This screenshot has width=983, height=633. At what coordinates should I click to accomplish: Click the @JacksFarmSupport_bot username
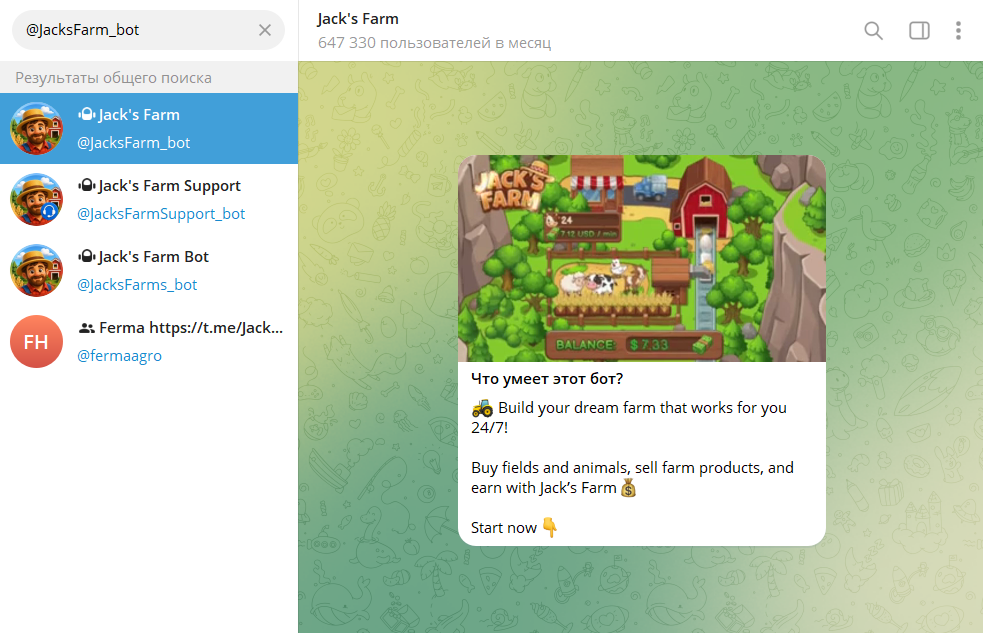coord(160,214)
